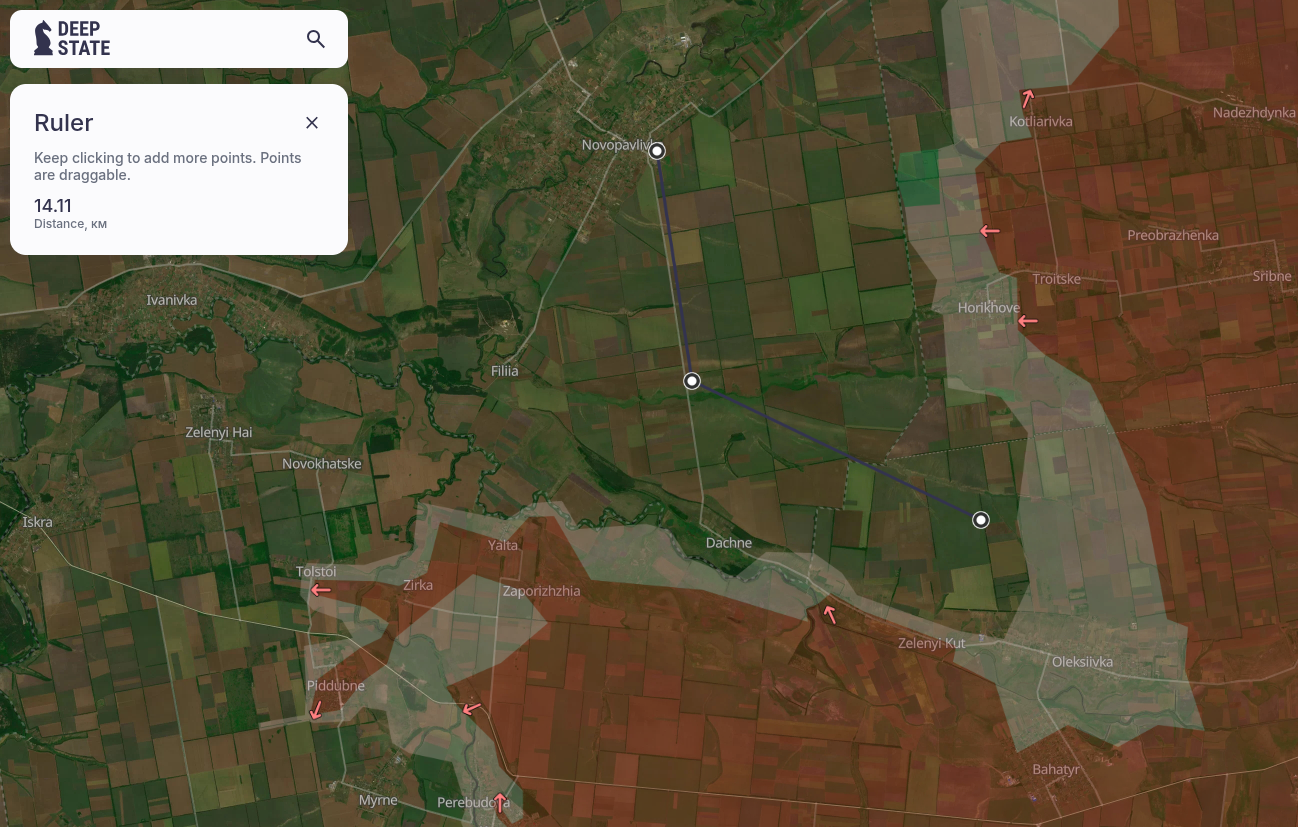Screen dimensions: 1298x827
Task: Click the Bahatyr map label
Action: [1056, 770]
